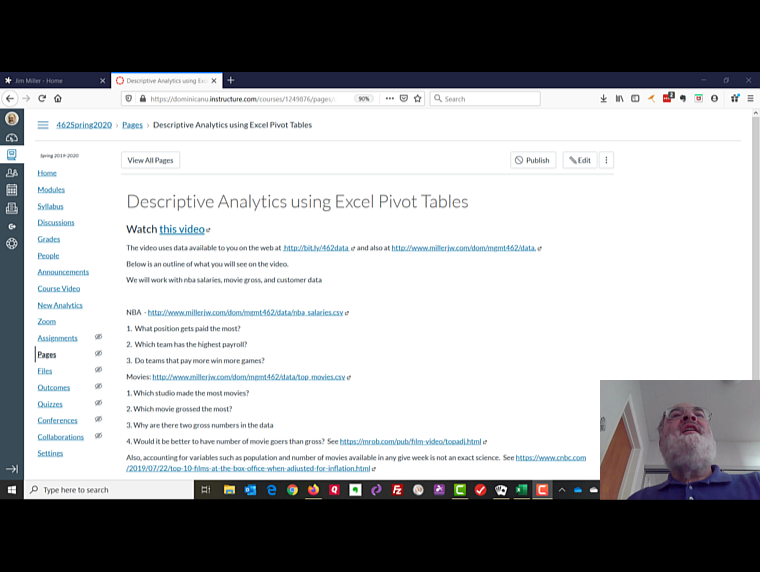Screen dimensions: 760x572
Task: Open Grades in the course menu
Action: click(48, 239)
